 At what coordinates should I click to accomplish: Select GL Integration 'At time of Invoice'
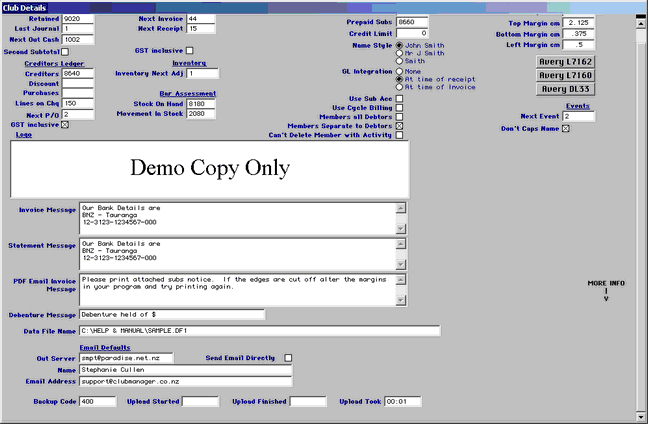[400, 87]
